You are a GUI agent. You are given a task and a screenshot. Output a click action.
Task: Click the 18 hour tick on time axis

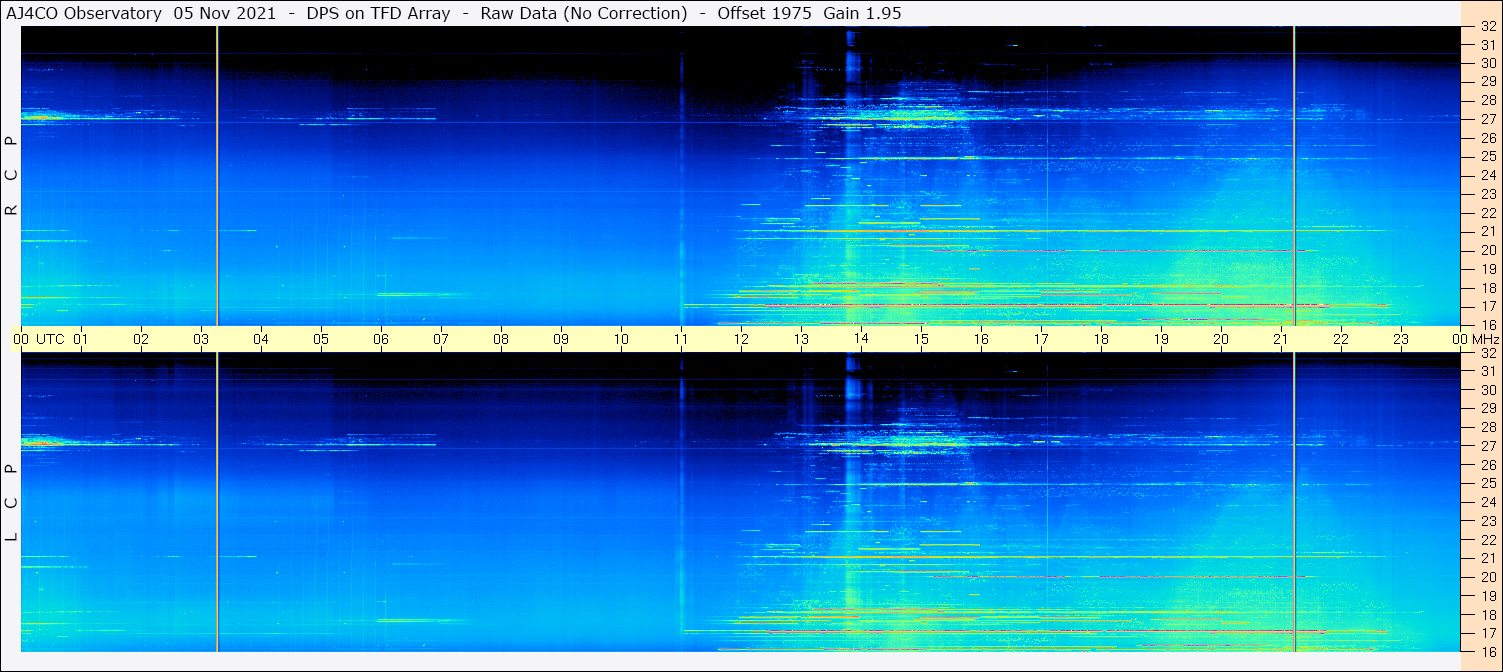click(1101, 339)
